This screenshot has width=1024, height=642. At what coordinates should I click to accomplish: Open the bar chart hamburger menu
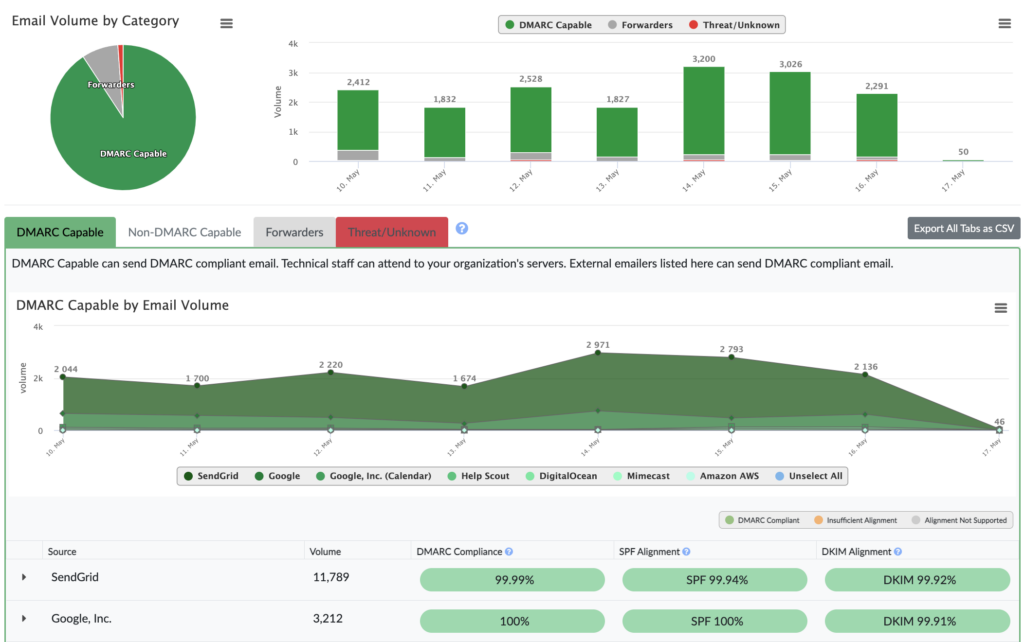click(1004, 24)
